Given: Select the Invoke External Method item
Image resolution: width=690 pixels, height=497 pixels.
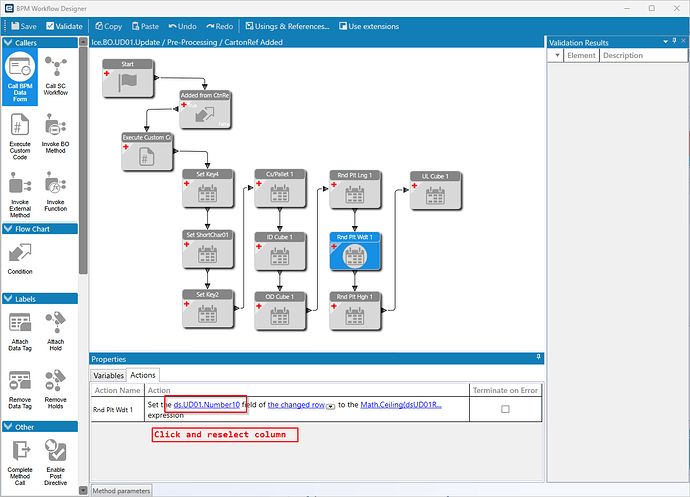Looking at the screenshot, I should pos(20,195).
